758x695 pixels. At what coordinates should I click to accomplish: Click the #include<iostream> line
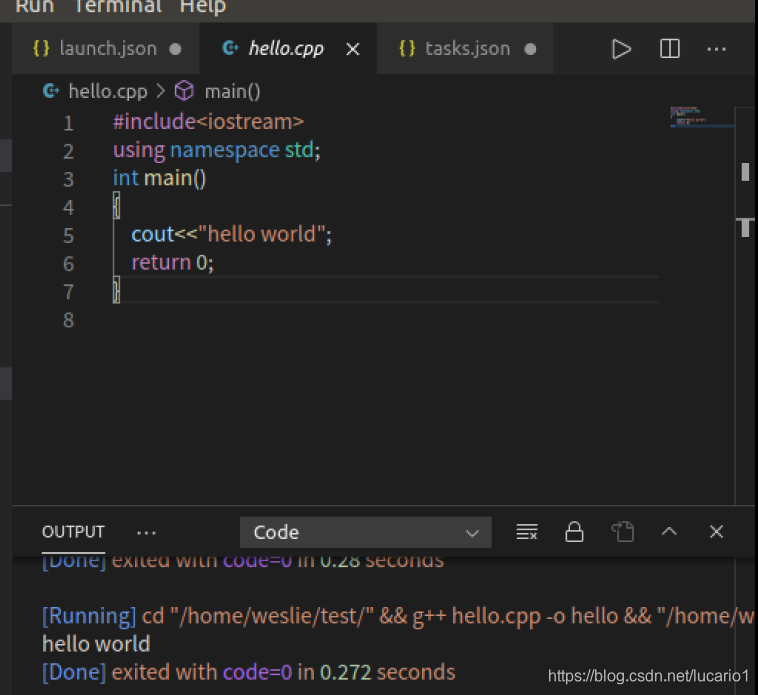pyautogui.click(x=208, y=121)
